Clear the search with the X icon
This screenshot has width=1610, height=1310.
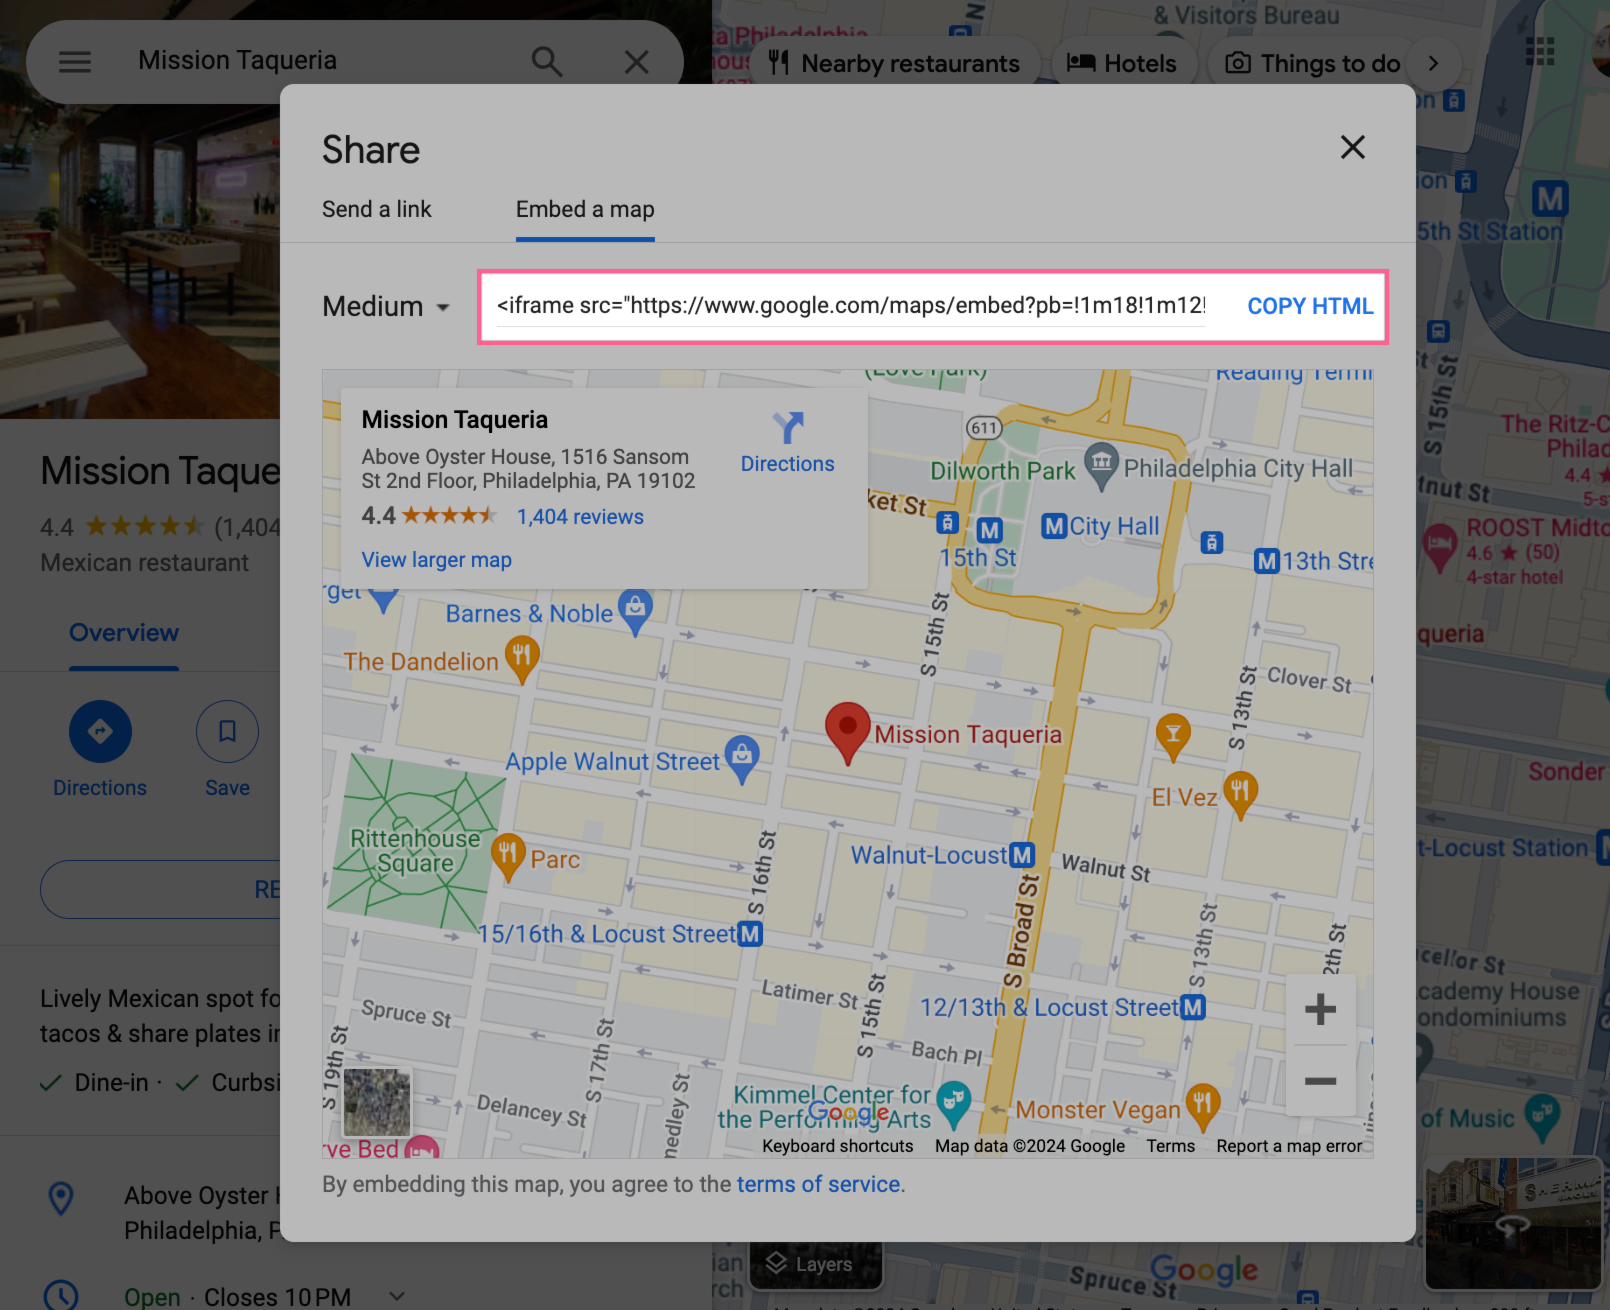click(637, 61)
